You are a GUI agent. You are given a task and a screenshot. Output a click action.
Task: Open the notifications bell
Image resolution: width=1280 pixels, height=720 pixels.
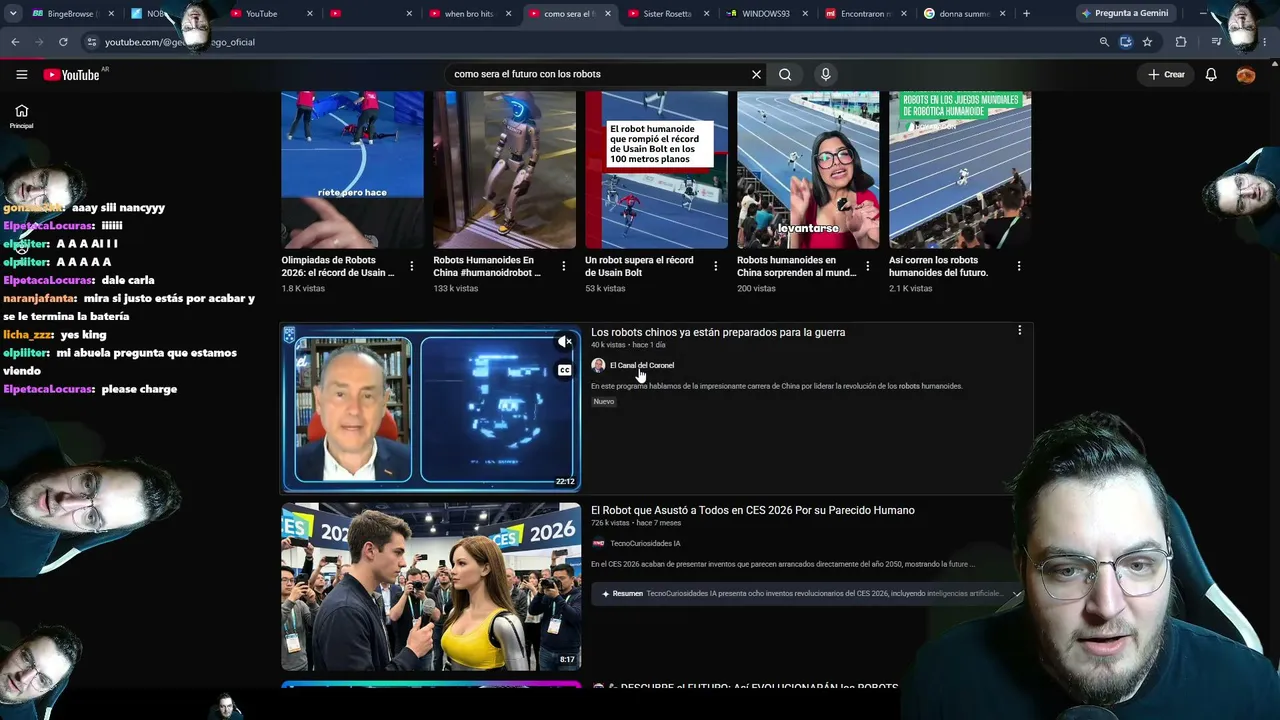click(1210, 74)
